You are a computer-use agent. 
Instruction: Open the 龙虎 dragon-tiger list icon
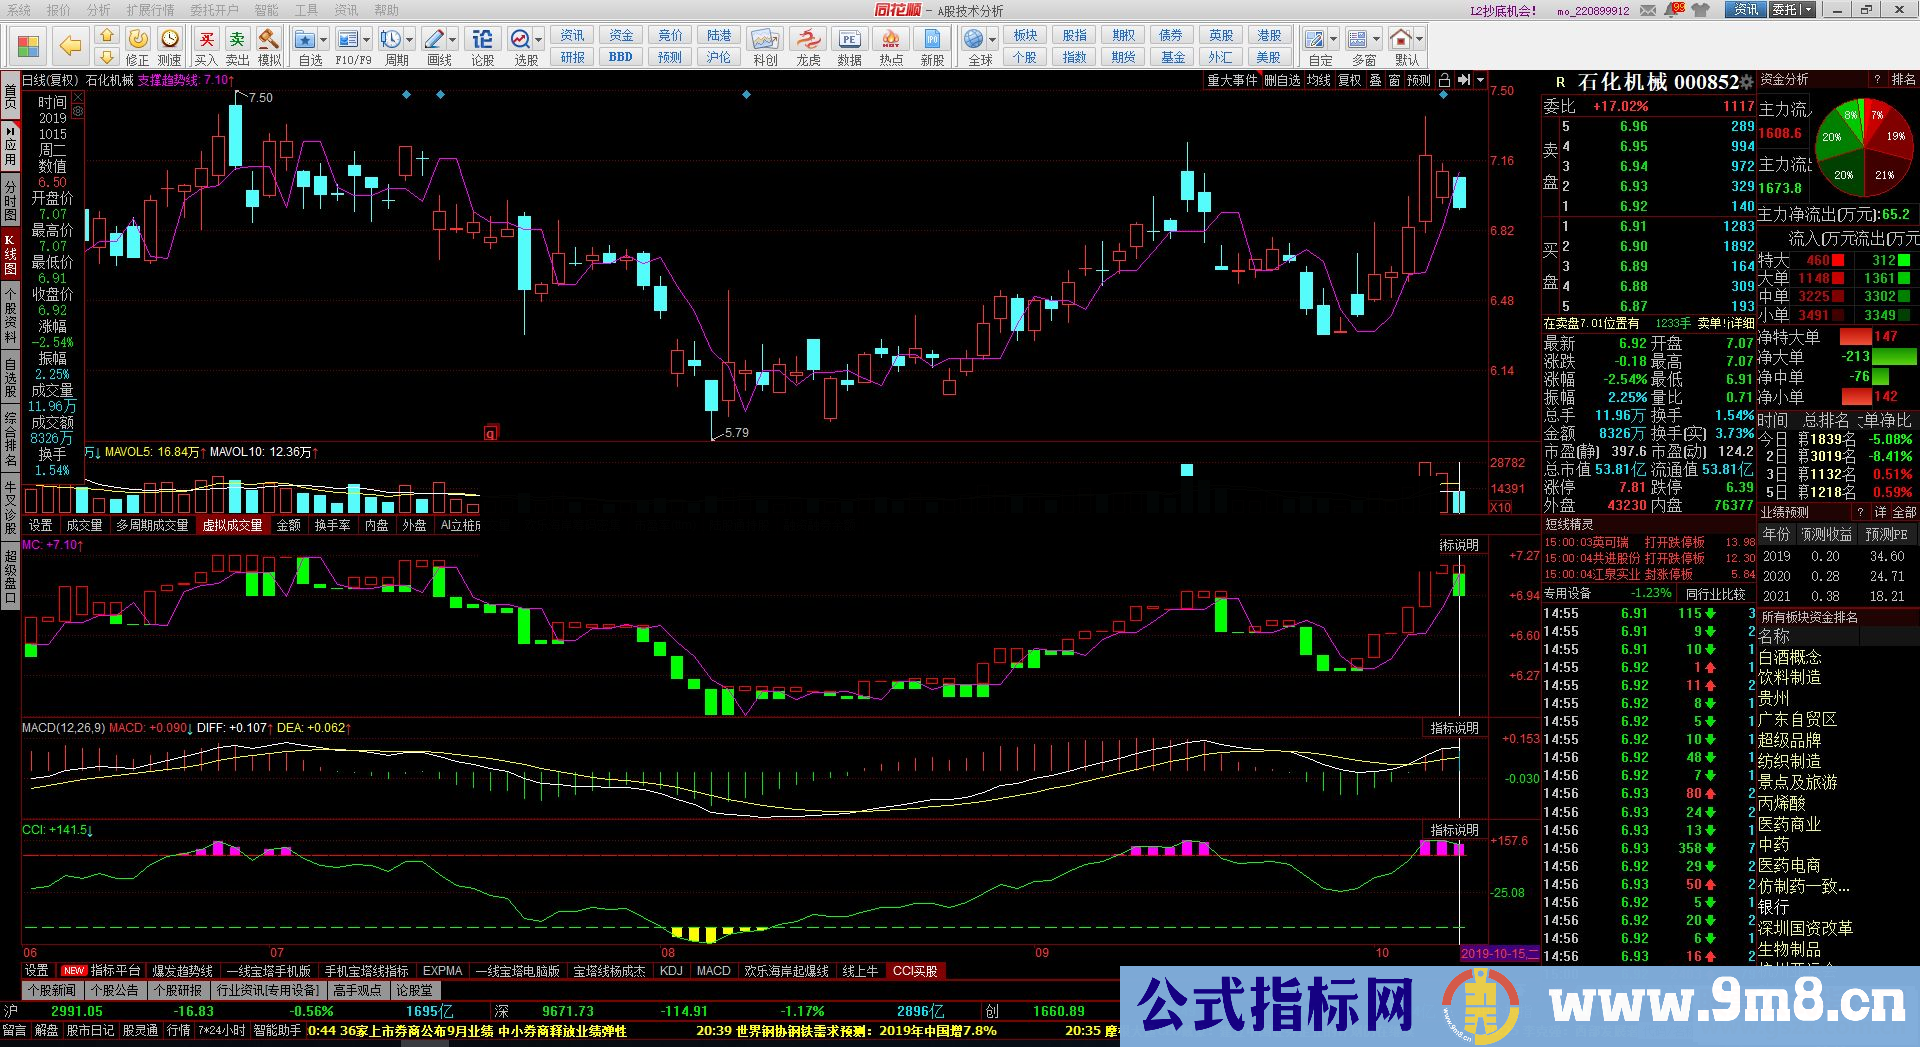tap(808, 46)
